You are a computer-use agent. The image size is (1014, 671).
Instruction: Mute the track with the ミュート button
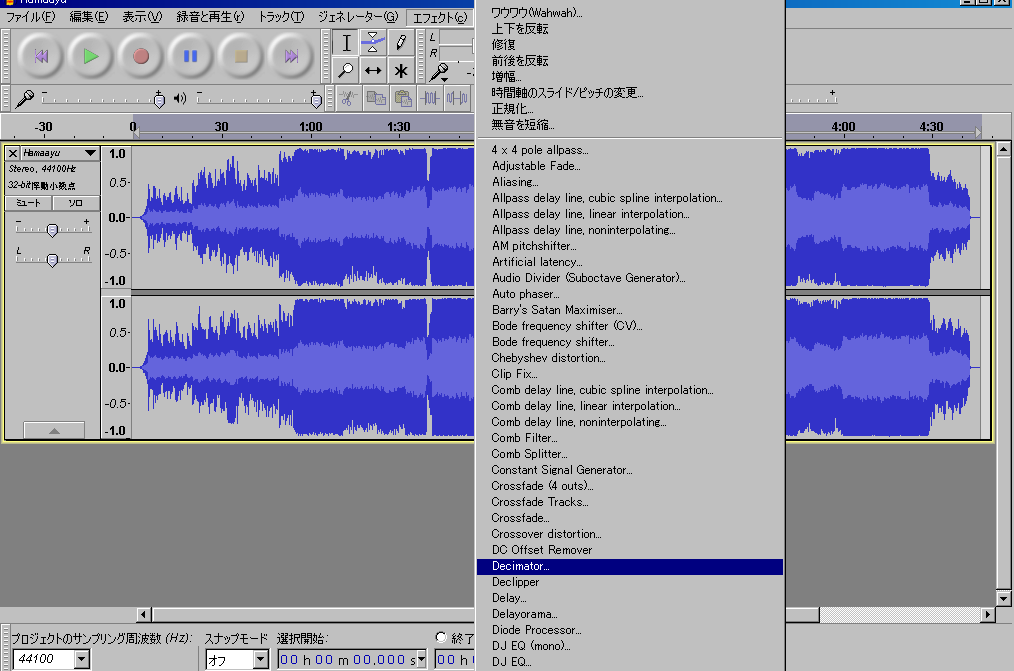point(28,203)
